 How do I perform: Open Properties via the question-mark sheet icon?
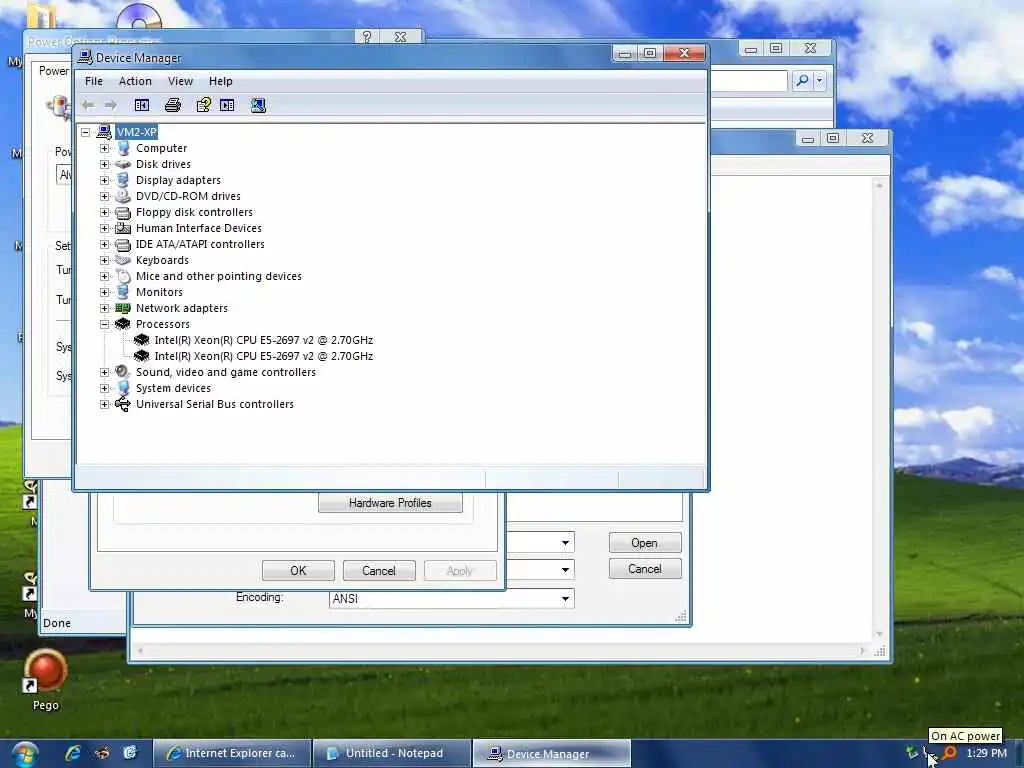point(204,105)
